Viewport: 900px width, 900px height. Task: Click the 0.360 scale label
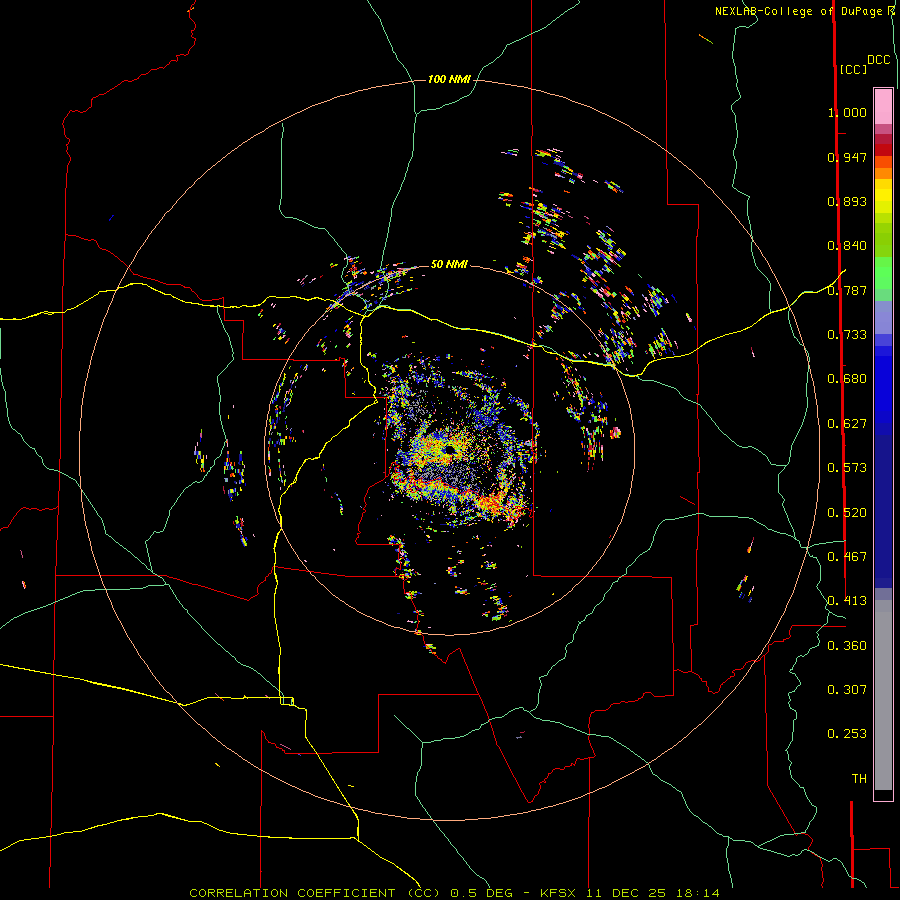(x=847, y=646)
